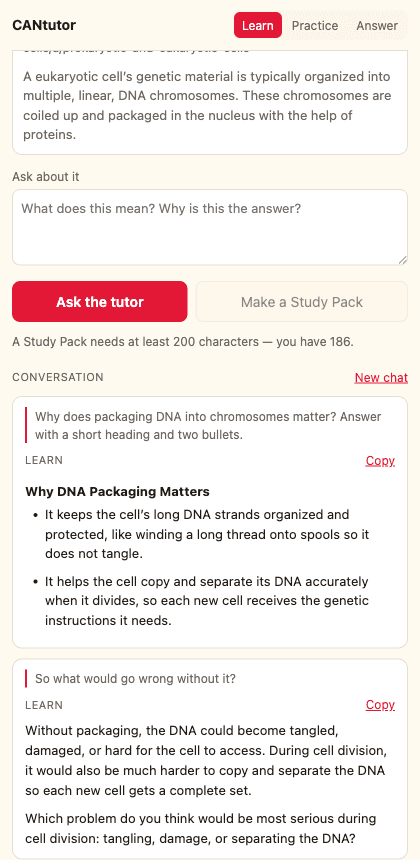Click the Why DNA Packaging Matters heading
Image resolution: width=420 pixels, height=860 pixels.
coord(117,491)
